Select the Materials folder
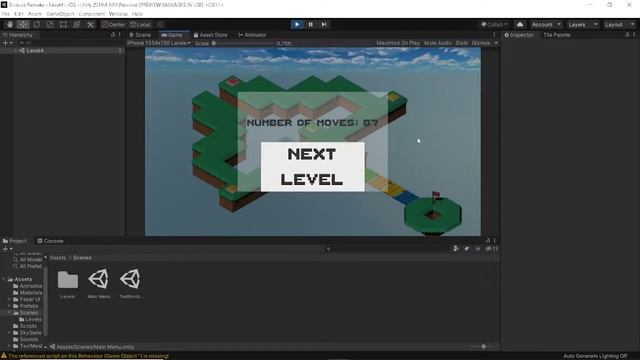 27,293
